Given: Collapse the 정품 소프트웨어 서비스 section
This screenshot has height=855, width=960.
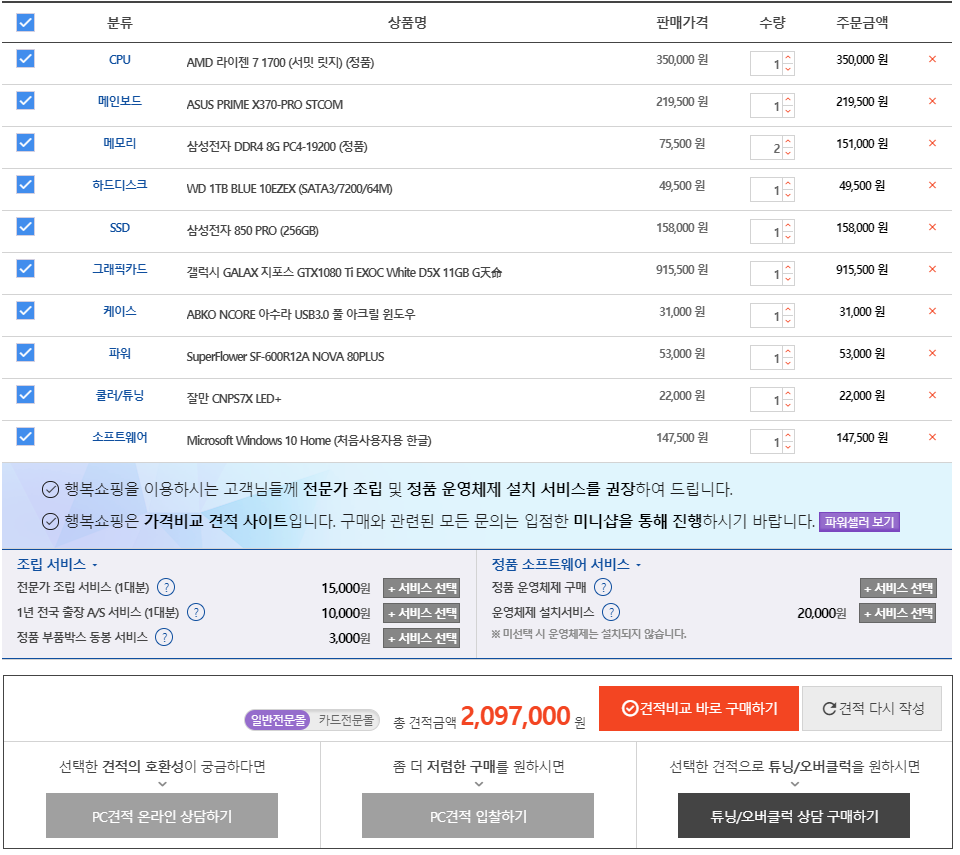Looking at the screenshot, I should [x=569, y=567].
